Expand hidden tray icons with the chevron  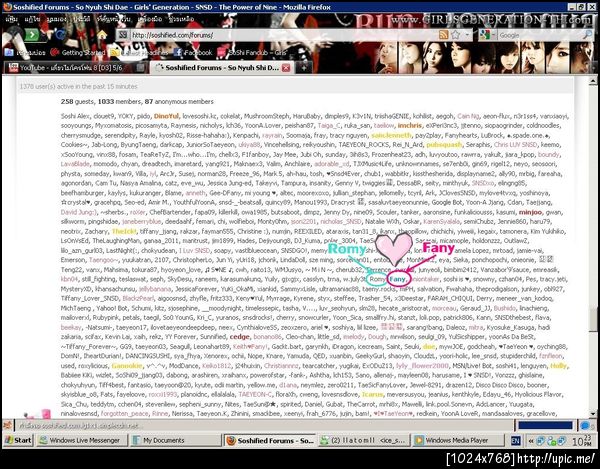coord(531,441)
